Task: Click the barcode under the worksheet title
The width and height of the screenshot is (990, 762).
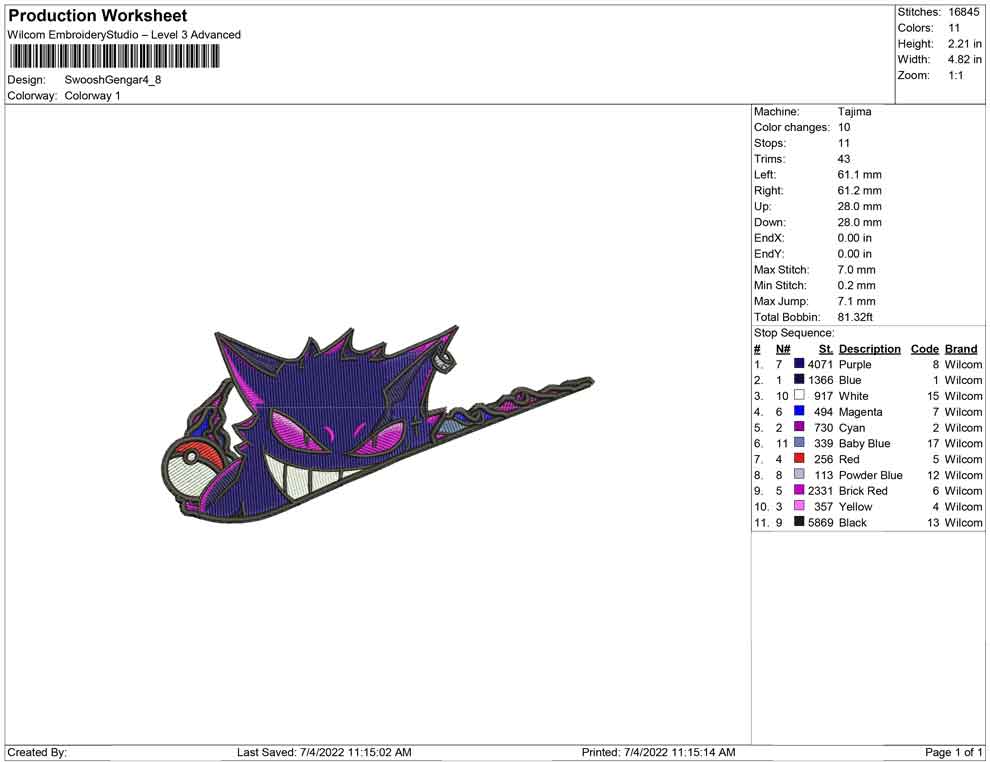Action: 114,57
